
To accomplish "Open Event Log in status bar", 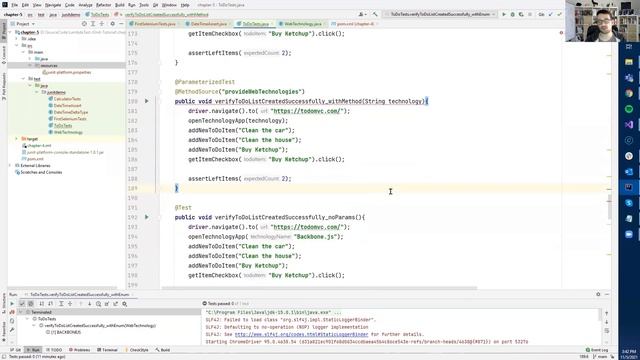I will tap(597, 350).
